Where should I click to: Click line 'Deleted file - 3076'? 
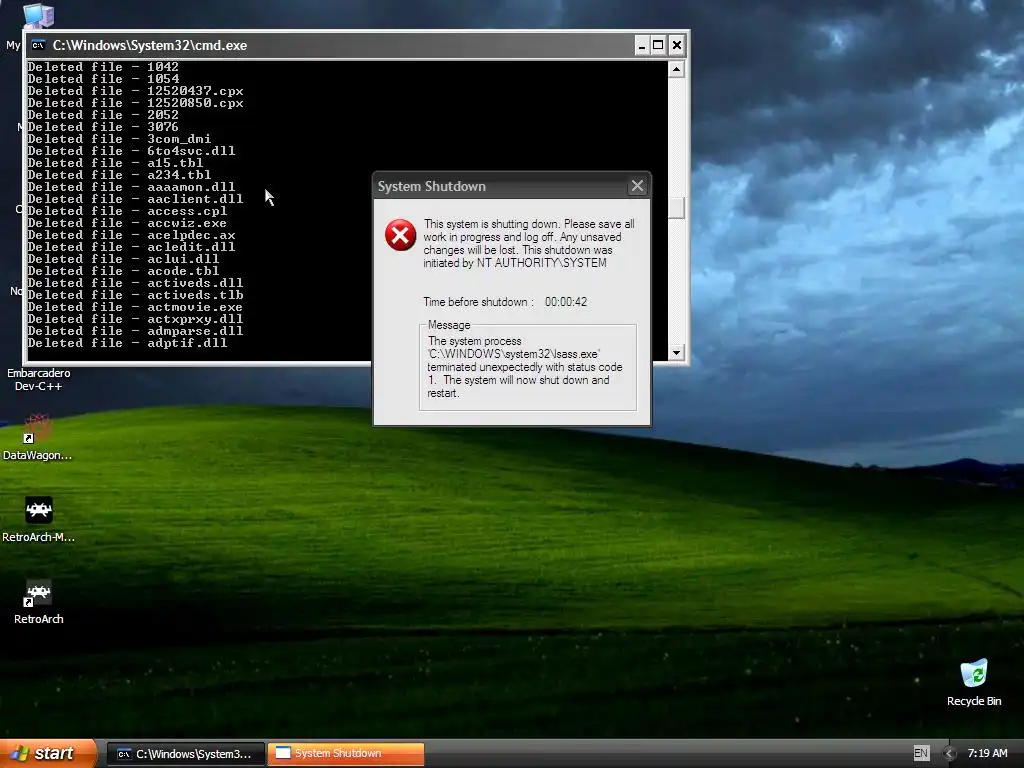(103, 127)
